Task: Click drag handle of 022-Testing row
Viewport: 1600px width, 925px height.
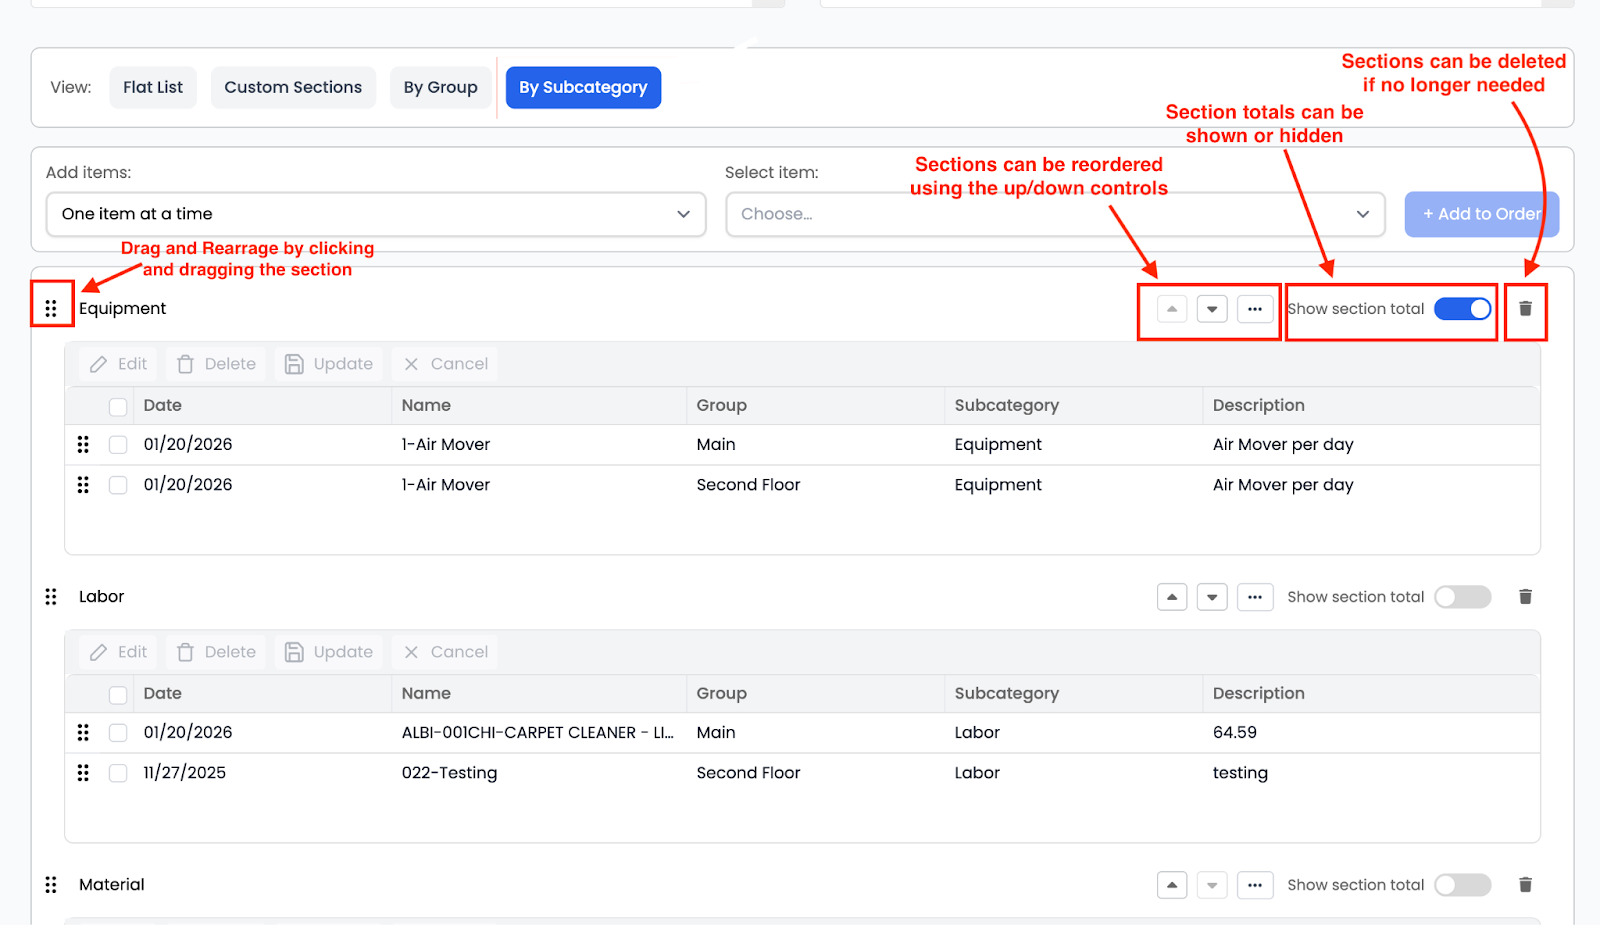Action: pyautogui.click(x=83, y=773)
